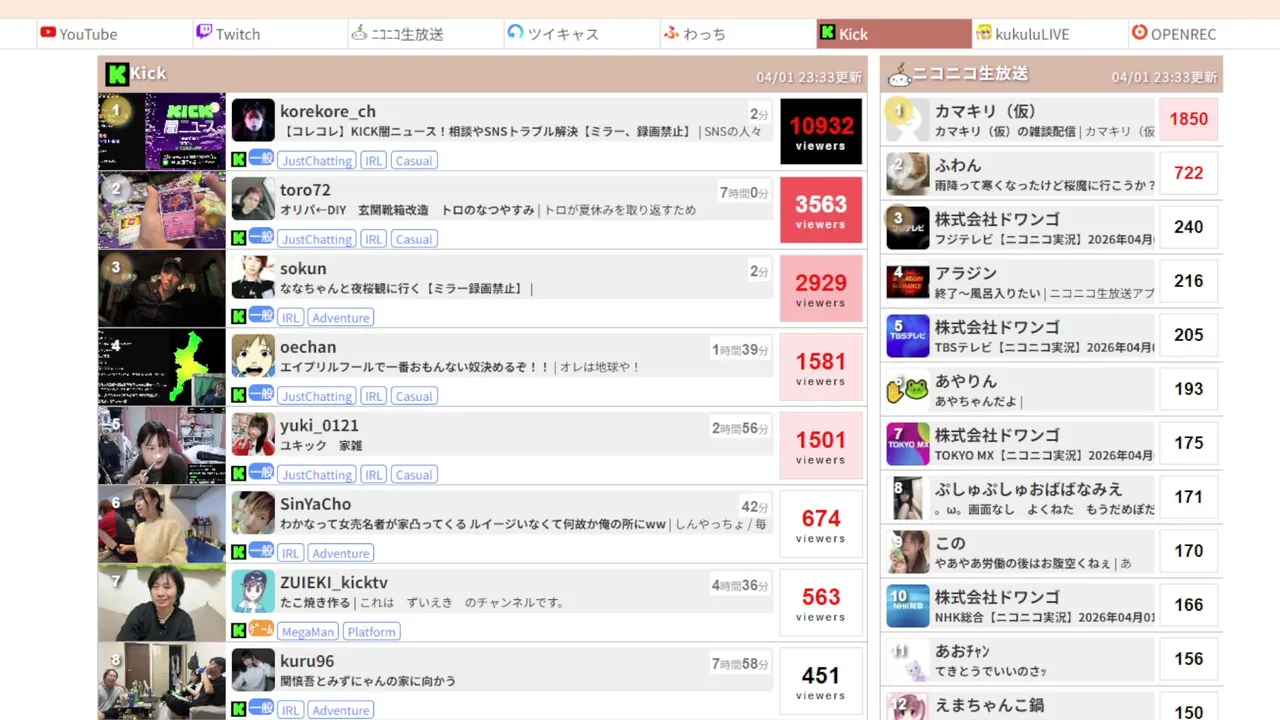1280x720 pixels.
Task: Open korekore_ch stream thumbnail
Action: [x=162, y=132]
